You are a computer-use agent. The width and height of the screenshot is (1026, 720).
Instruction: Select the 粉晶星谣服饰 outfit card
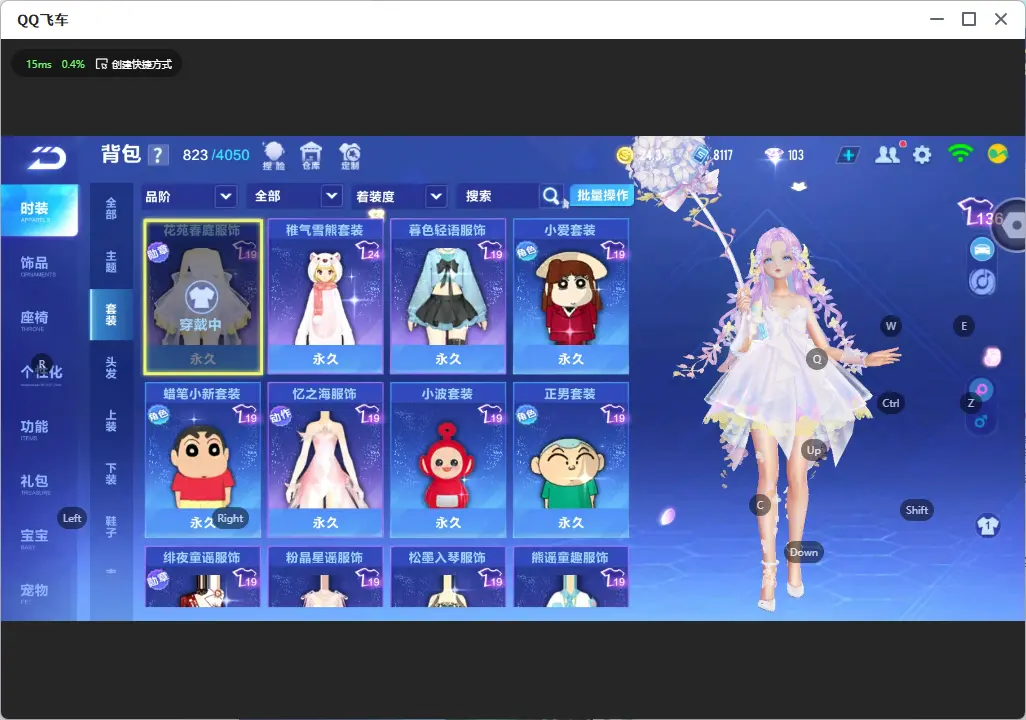tap(325, 577)
